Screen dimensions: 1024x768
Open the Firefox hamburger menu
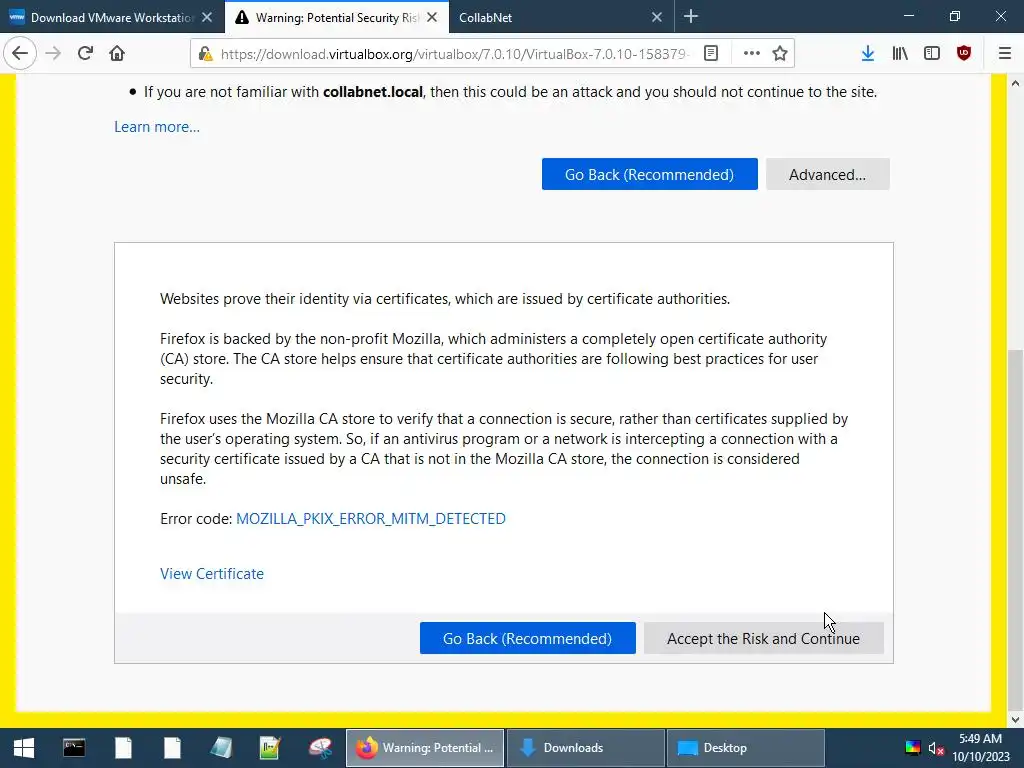click(1005, 54)
